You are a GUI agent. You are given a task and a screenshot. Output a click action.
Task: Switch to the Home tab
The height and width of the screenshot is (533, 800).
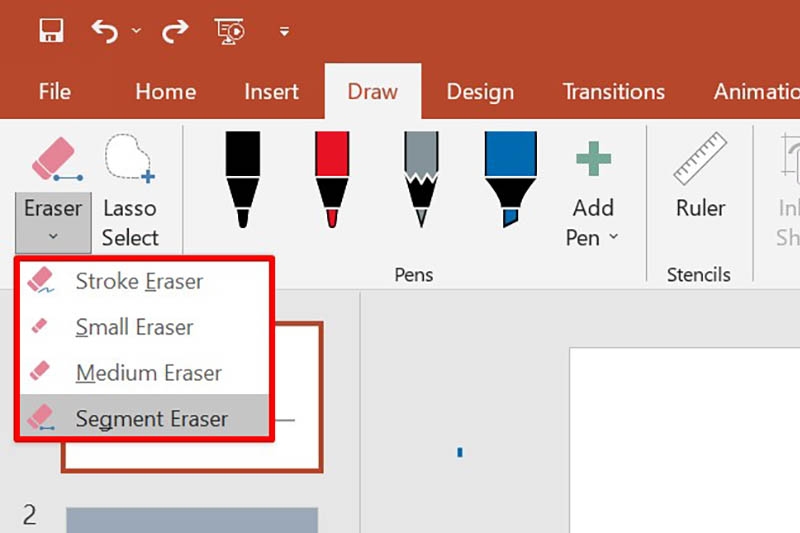coord(165,92)
